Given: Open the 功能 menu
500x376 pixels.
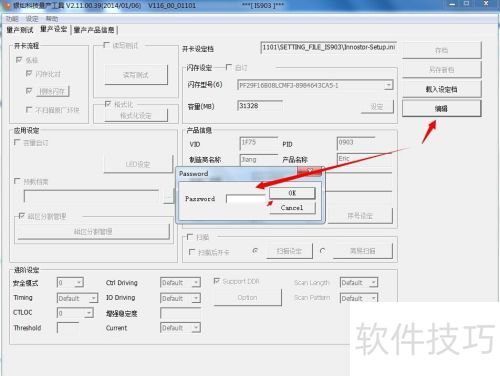Looking at the screenshot, I should [12, 19].
